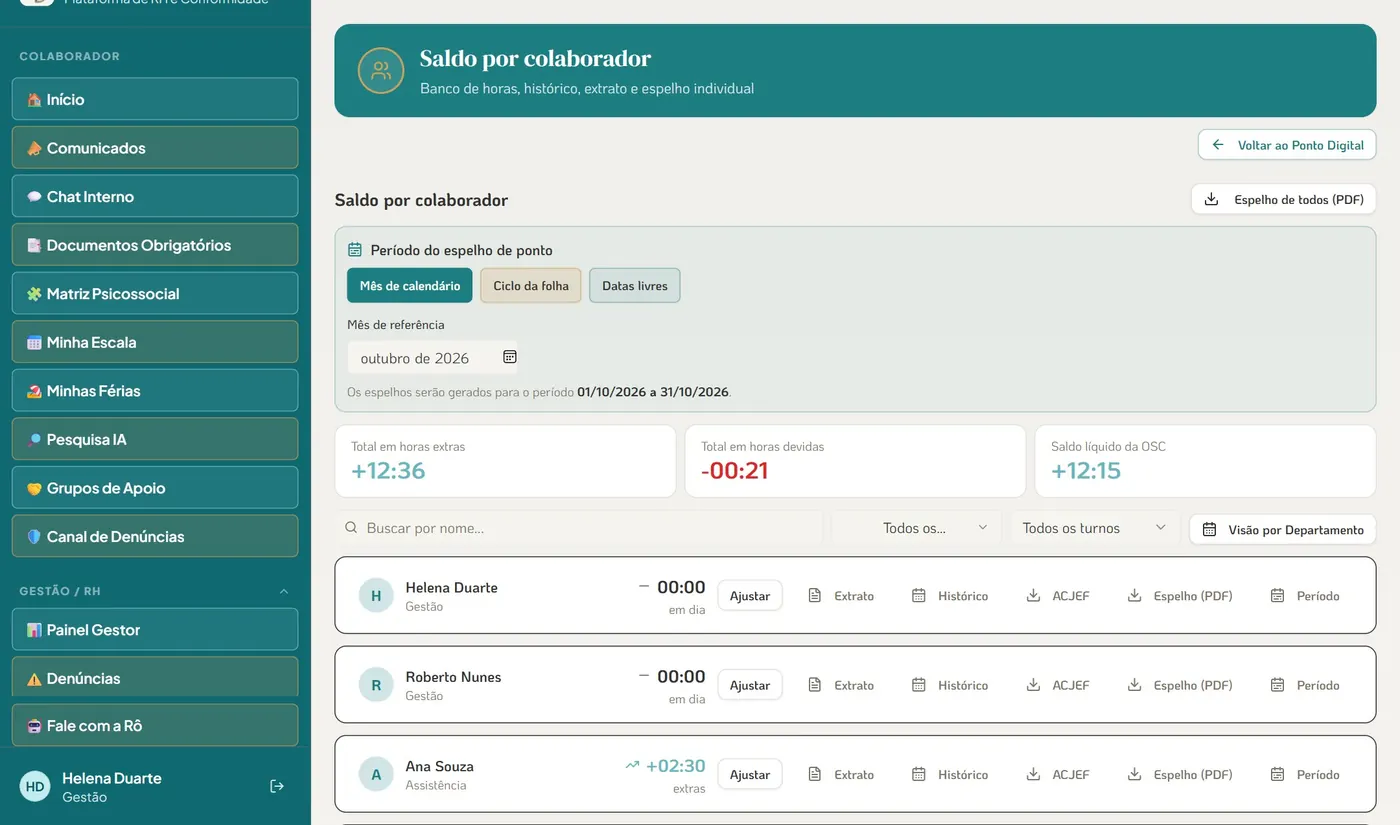Click the outubro de 2026 month field
Image resolution: width=1400 pixels, height=825 pixels.
coord(433,358)
